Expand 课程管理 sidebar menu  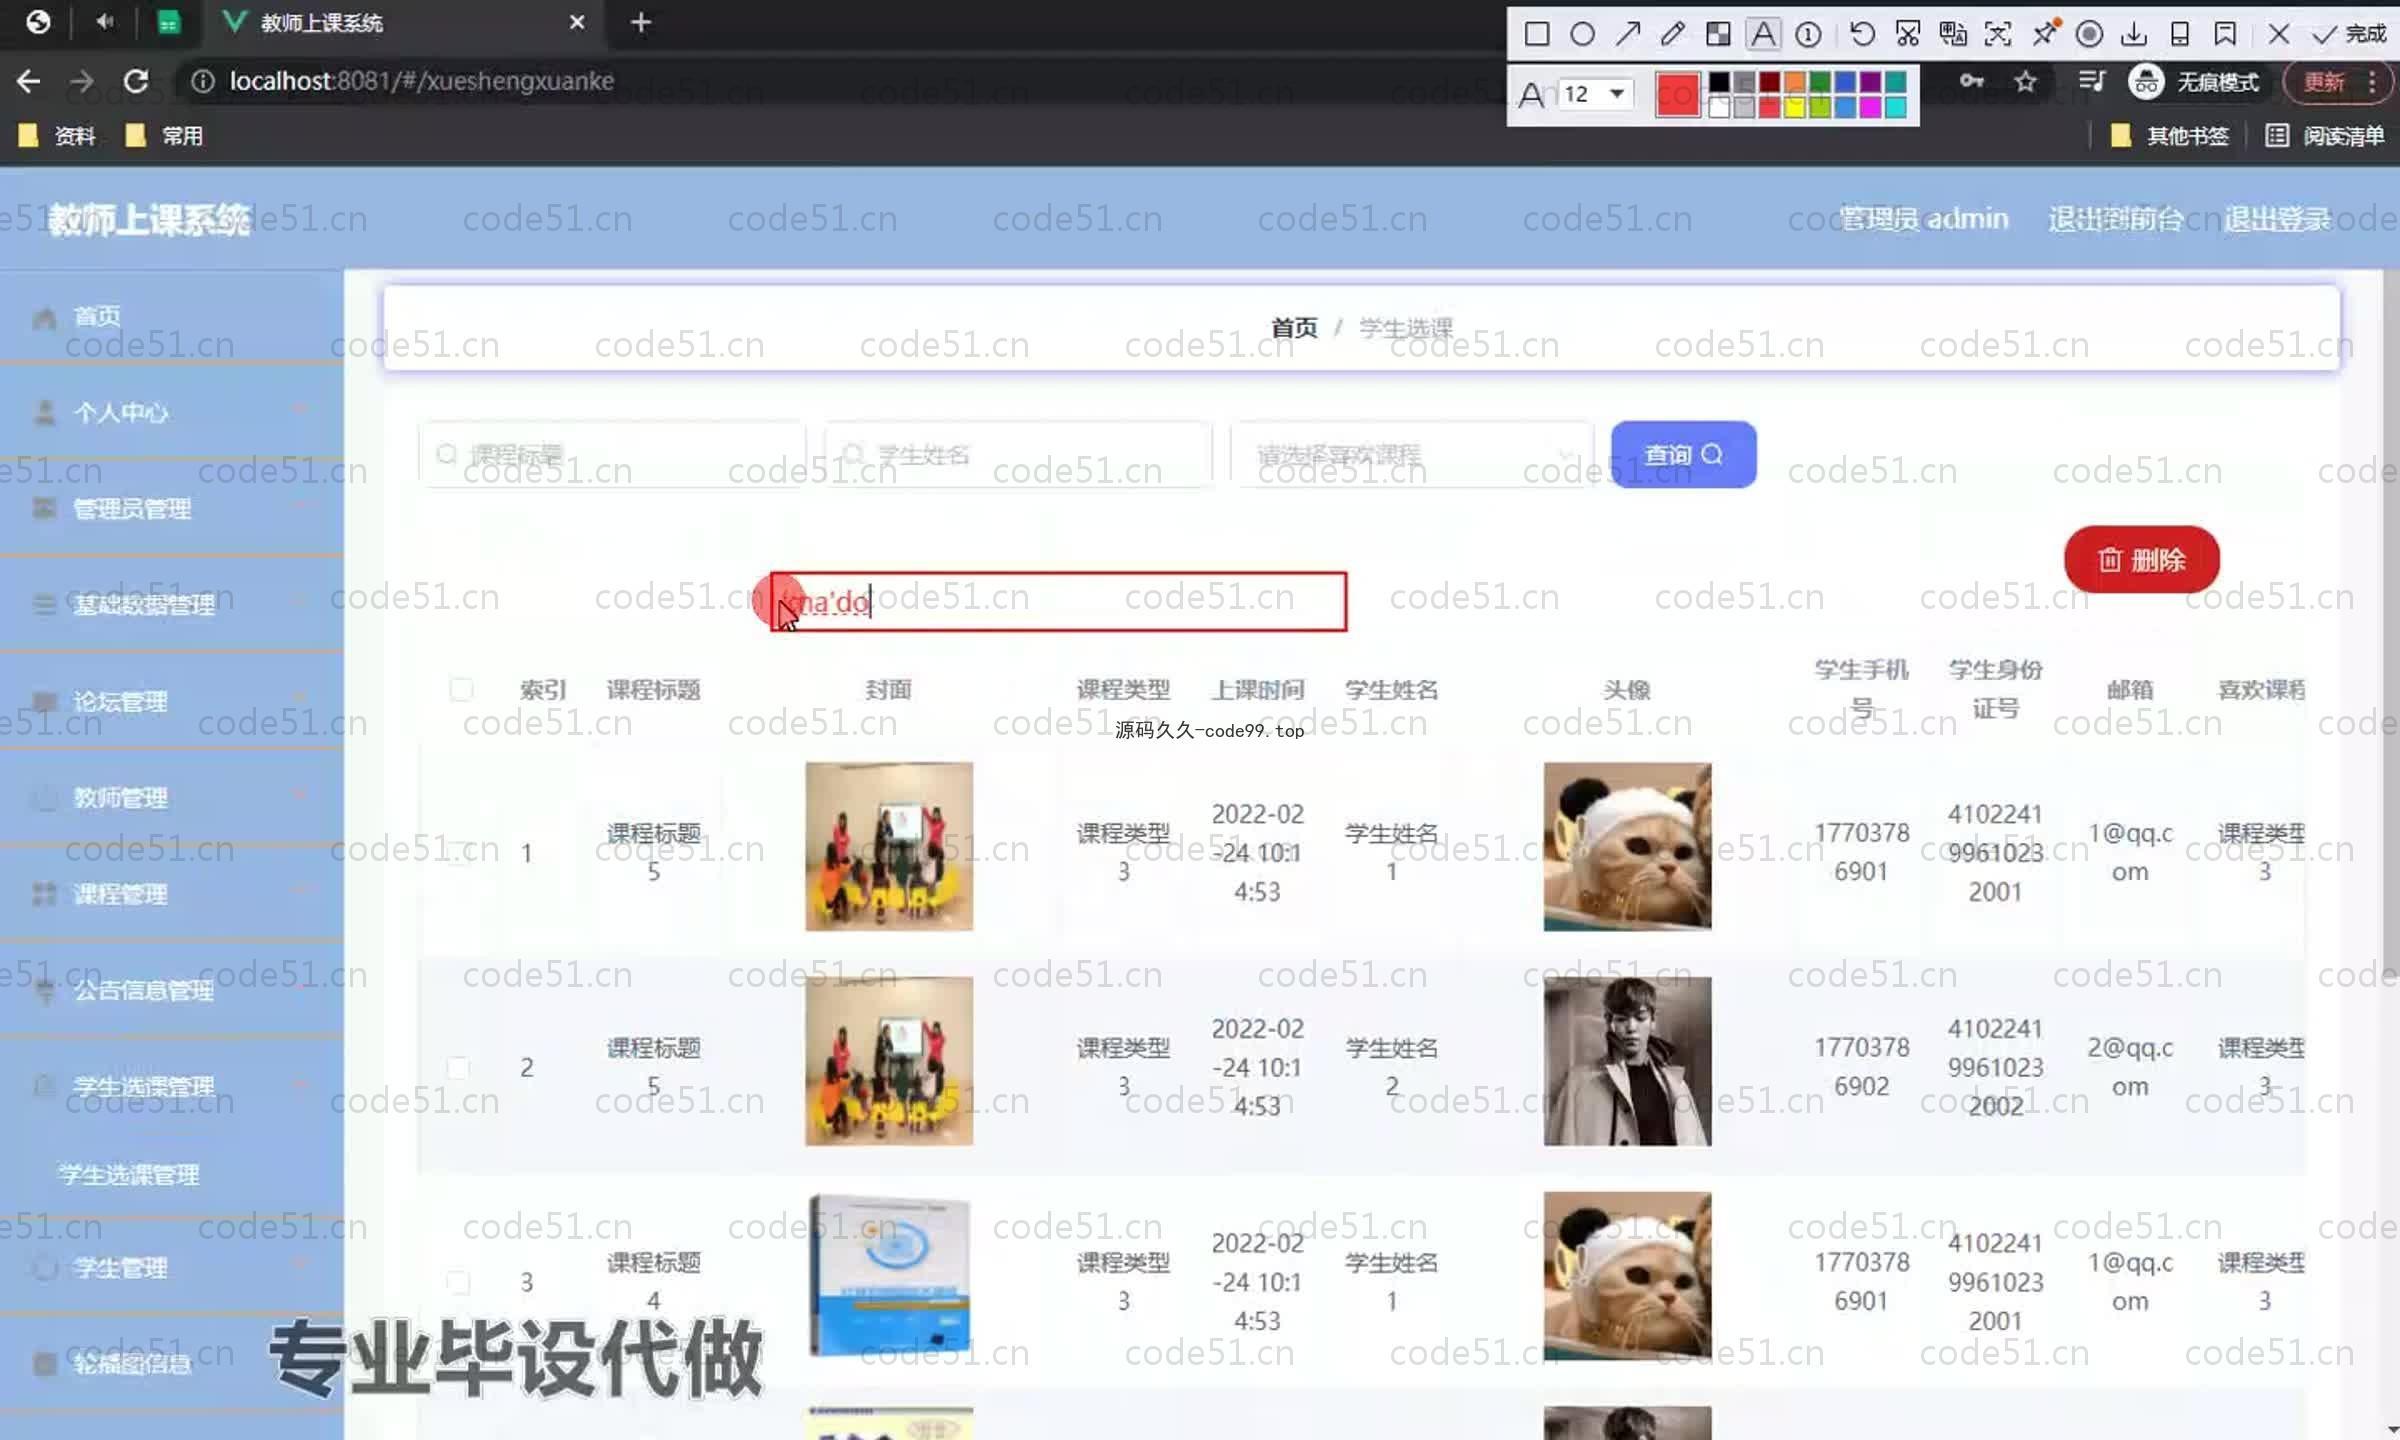172,893
